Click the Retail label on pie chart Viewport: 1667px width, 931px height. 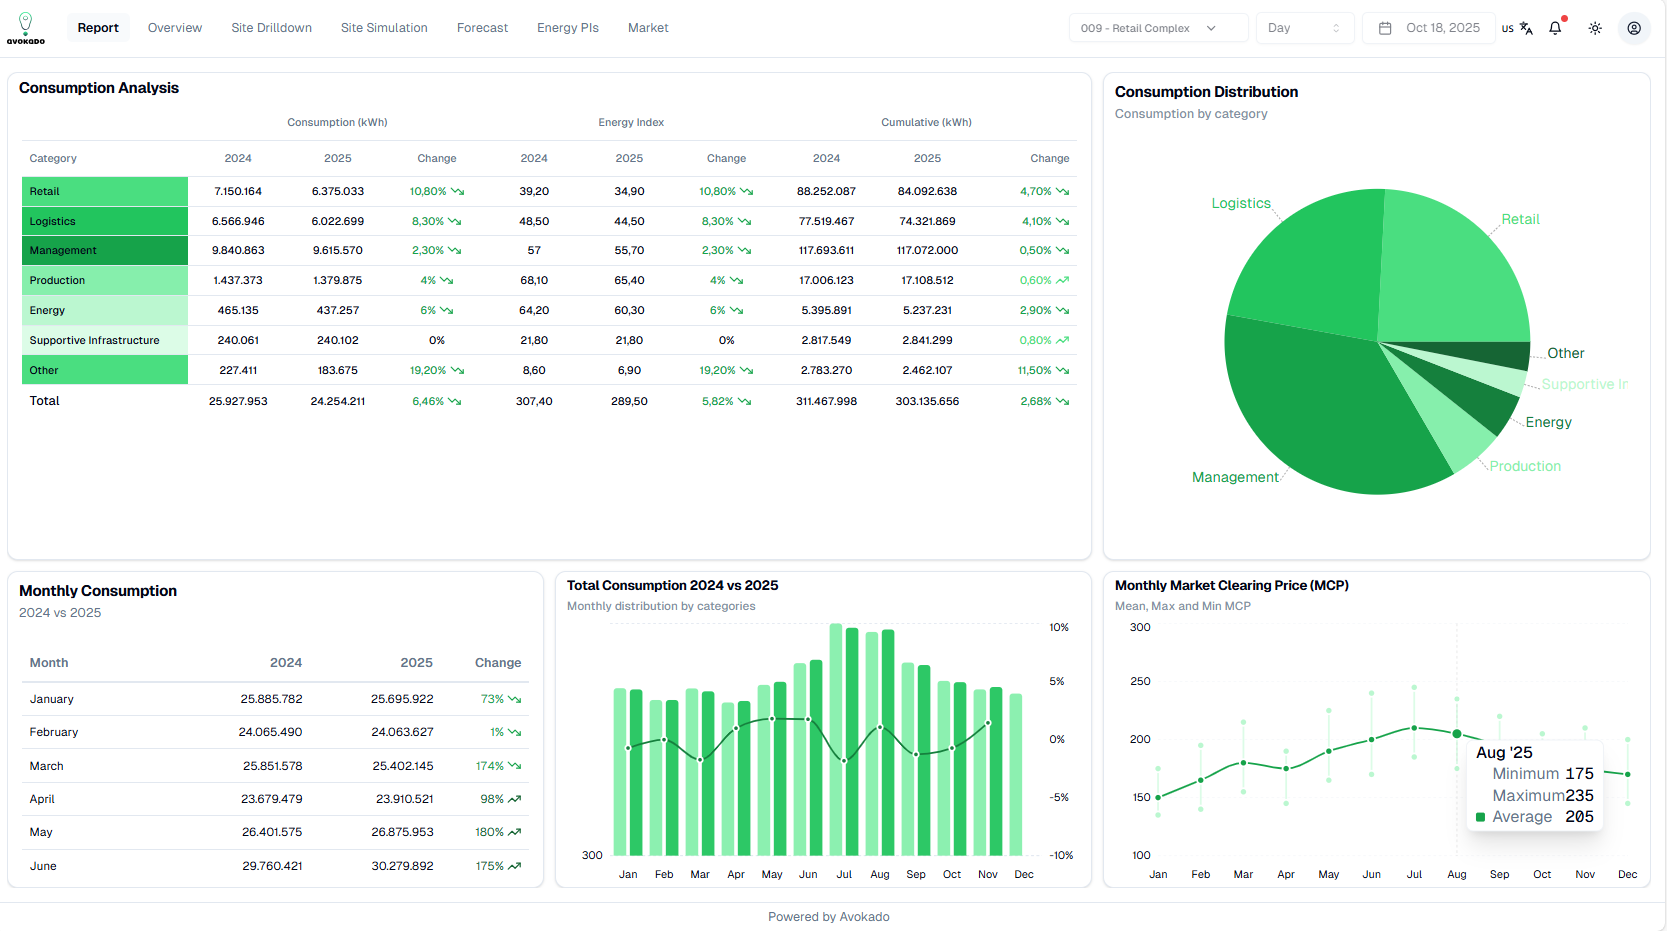[1520, 219]
